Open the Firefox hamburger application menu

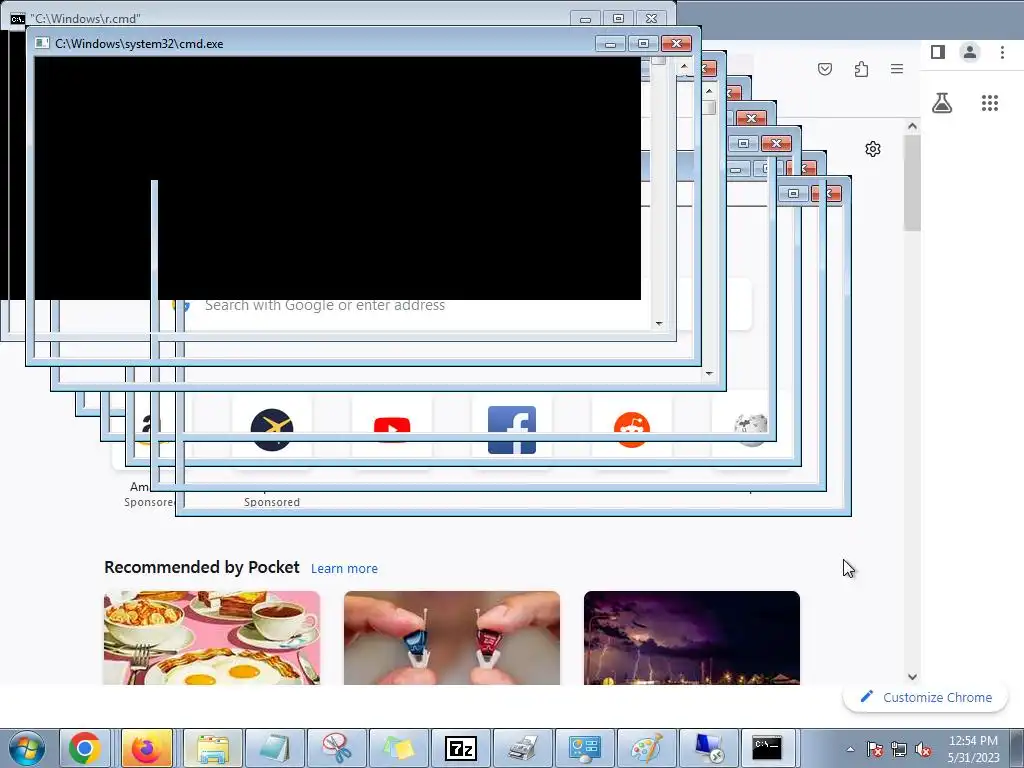[x=897, y=69]
